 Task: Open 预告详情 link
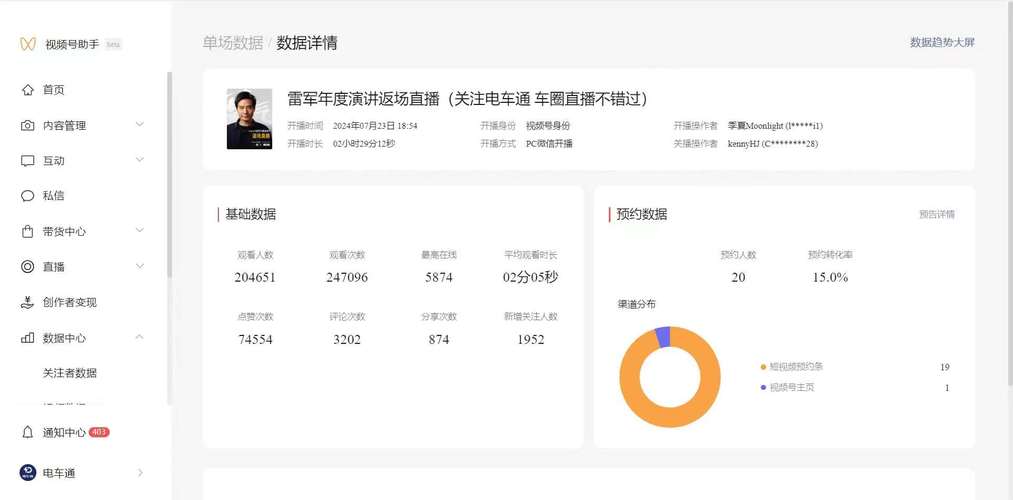point(937,214)
